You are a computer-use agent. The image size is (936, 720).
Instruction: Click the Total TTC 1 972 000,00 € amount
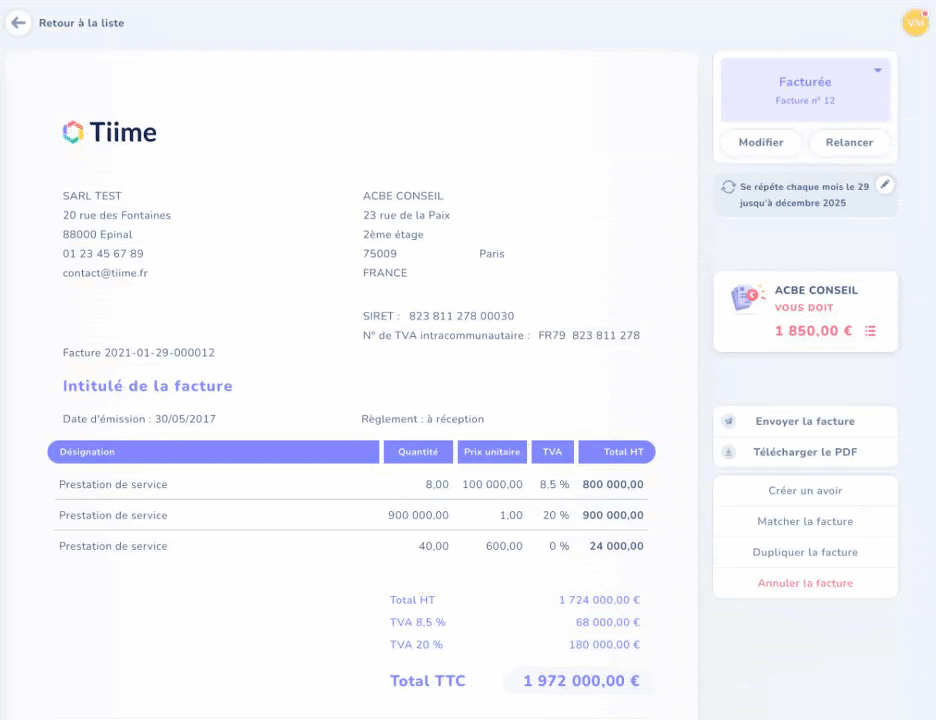[581, 681]
